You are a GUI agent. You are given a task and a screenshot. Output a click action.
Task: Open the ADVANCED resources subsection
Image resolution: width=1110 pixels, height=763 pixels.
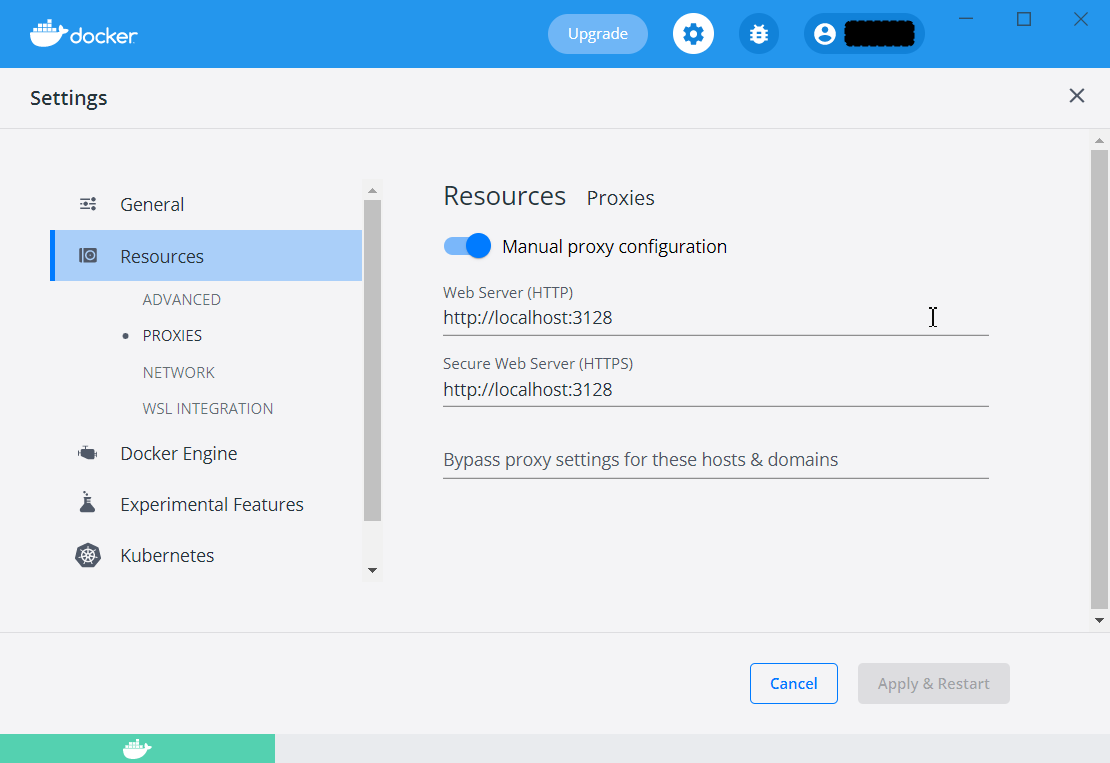pyautogui.click(x=181, y=299)
